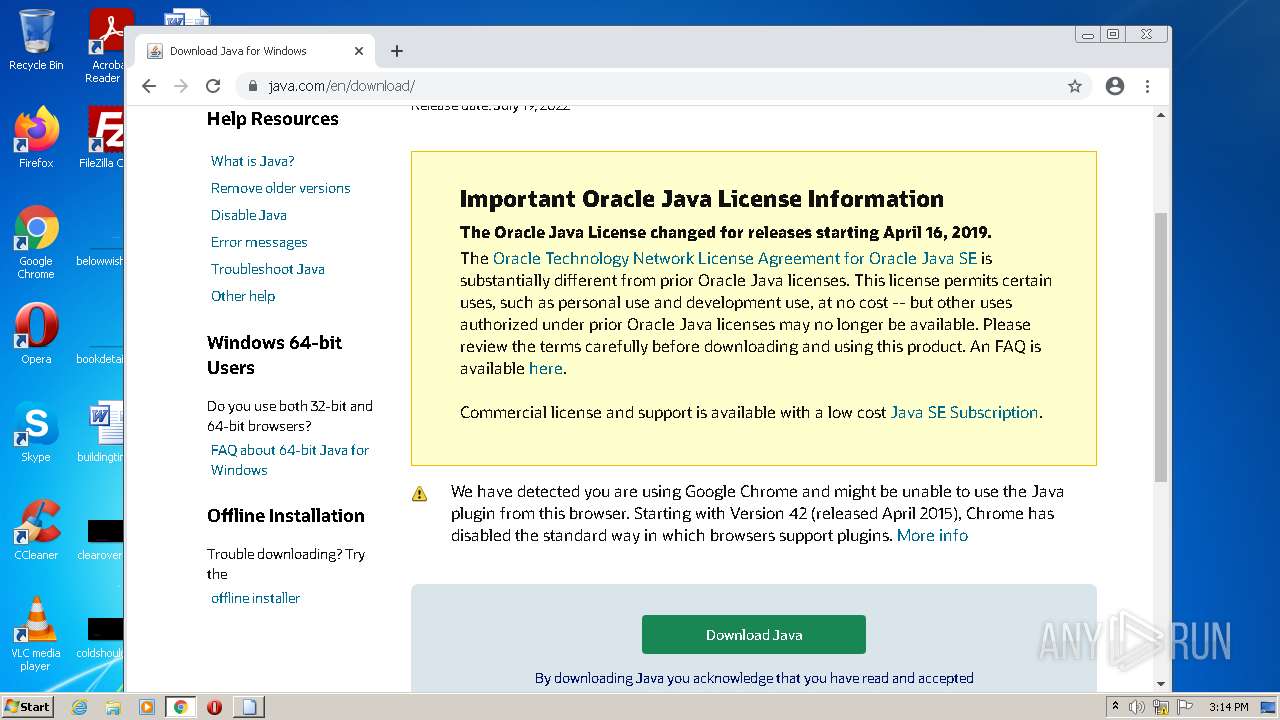
Task: Click the blank document taskbar button
Action: pyautogui.click(x=249, y=707)
